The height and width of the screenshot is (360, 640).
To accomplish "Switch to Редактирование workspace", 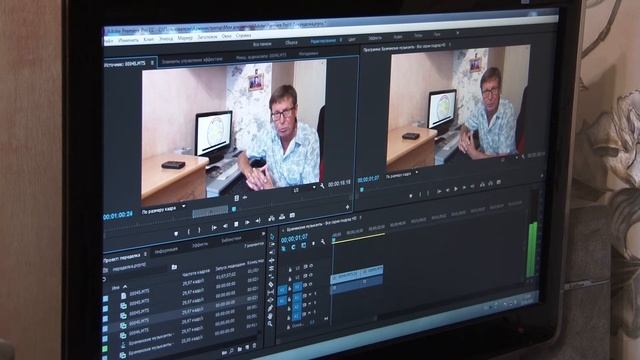I will tap(323, 41).
